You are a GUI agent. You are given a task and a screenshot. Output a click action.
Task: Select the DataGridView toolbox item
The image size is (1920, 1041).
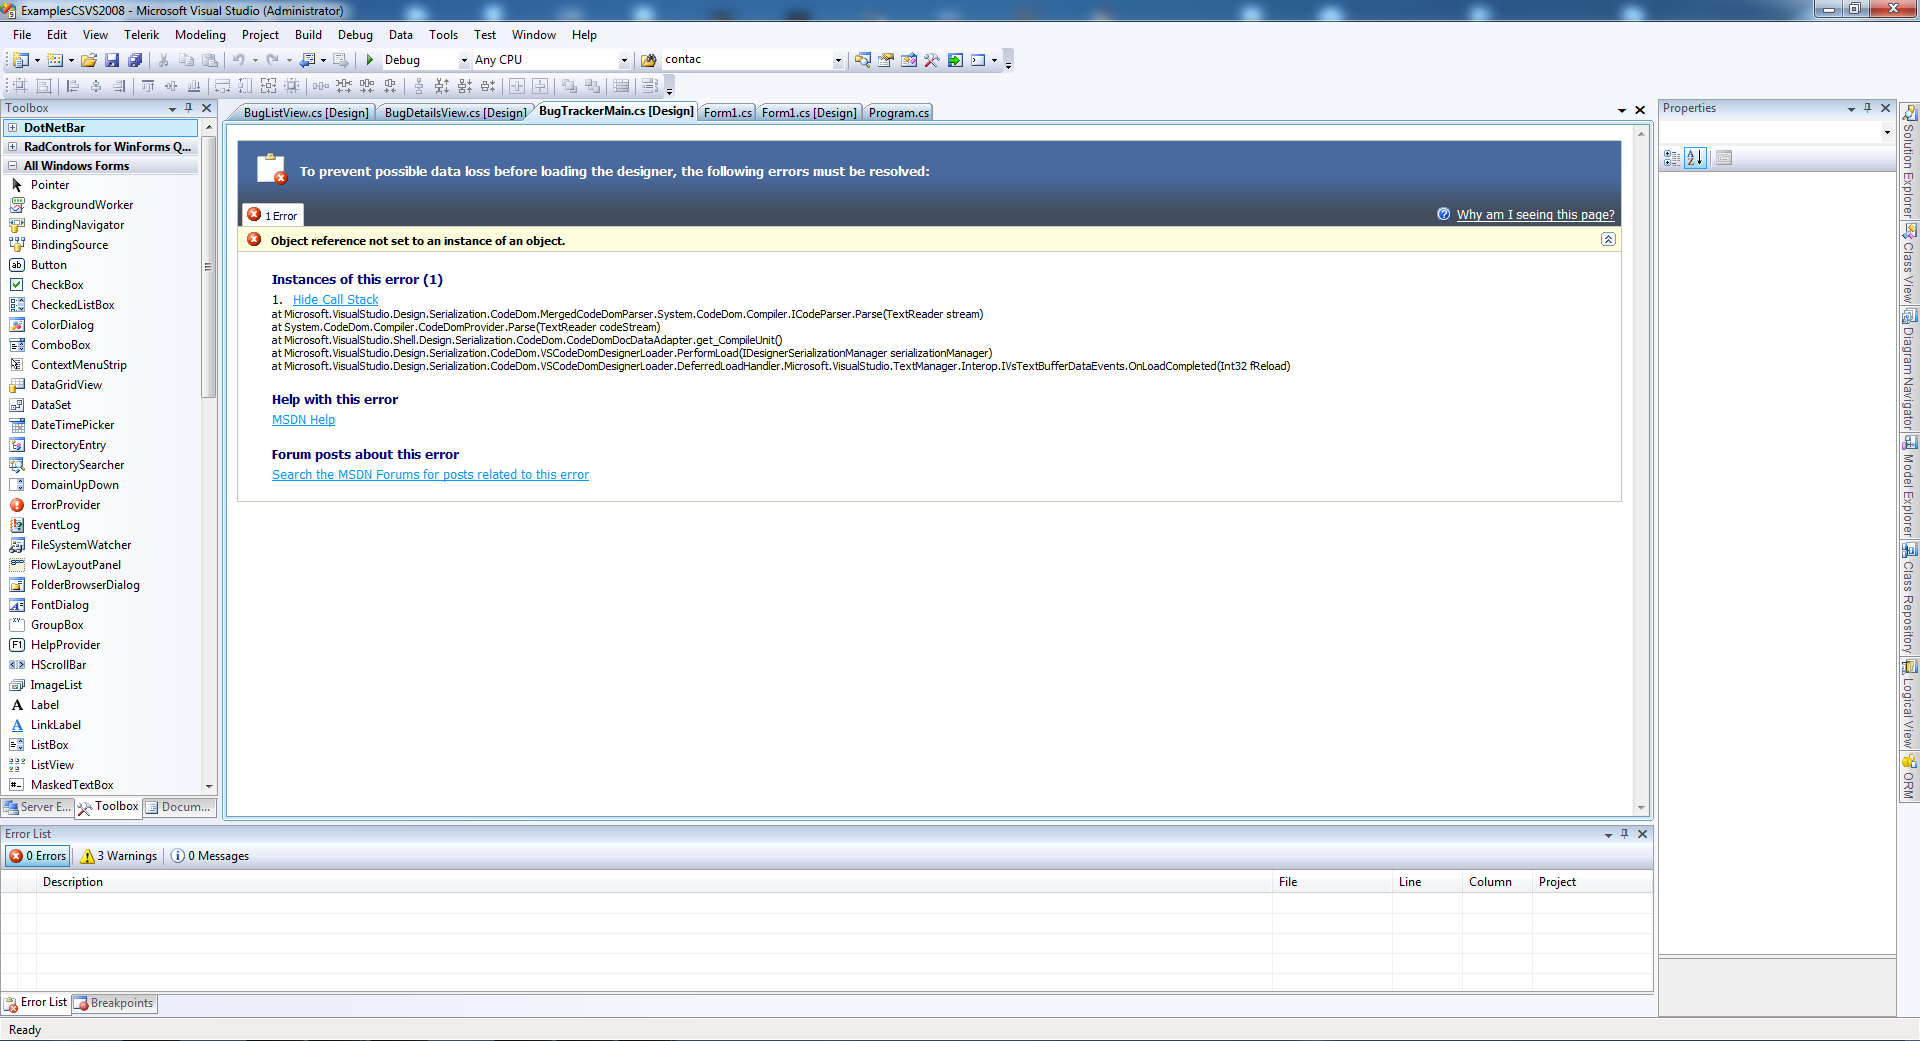pyautogui.click(x=66, y=385)
